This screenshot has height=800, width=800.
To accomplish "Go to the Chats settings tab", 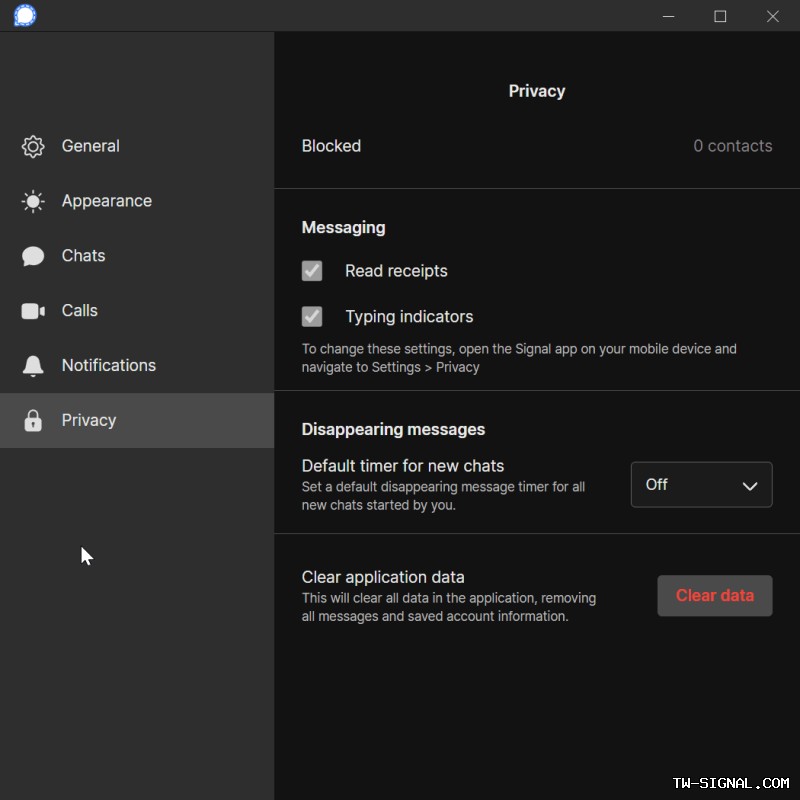I will coord(83,256).
